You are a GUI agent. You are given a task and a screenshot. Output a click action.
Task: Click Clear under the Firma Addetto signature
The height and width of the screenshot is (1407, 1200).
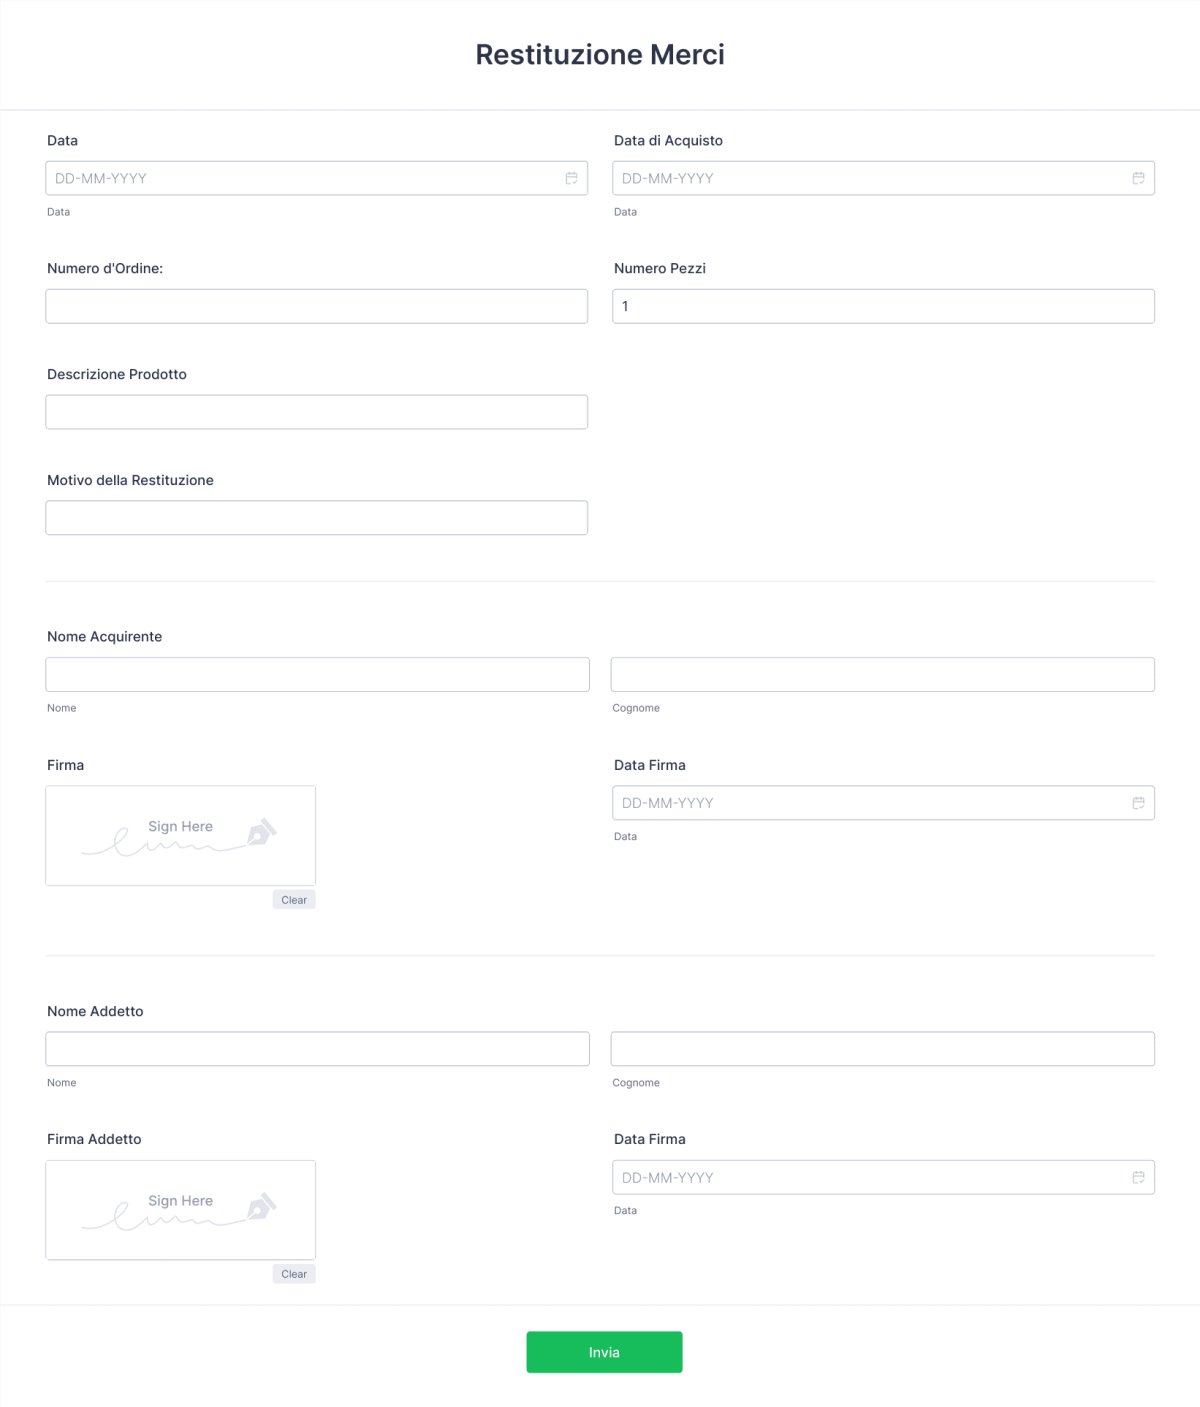pyautogui.click(x=294, y=1273)
